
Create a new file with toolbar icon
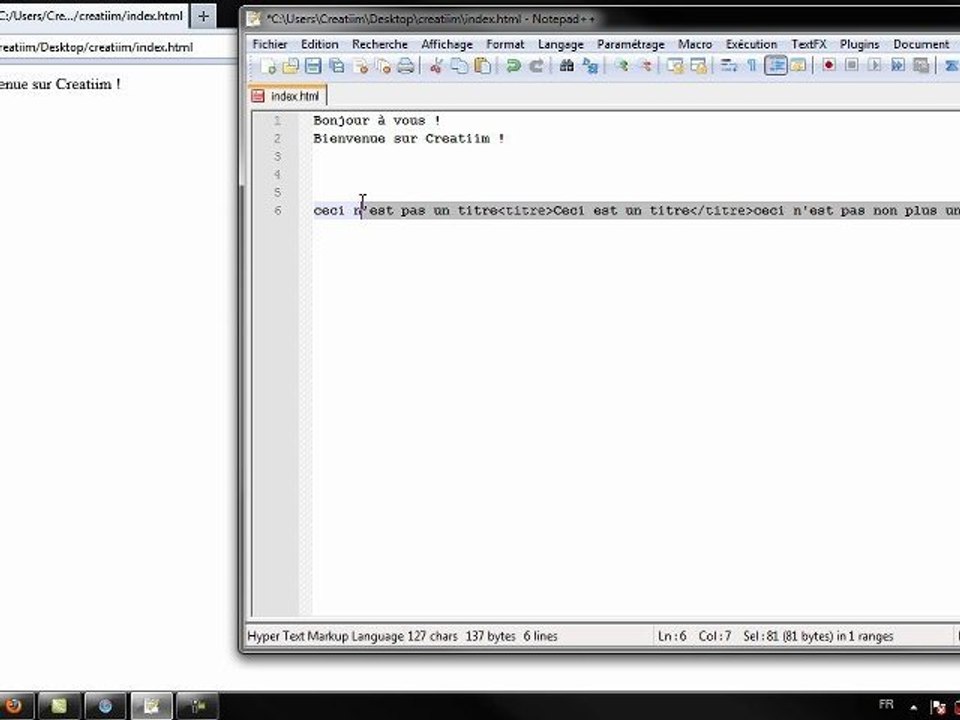[268, 66]
